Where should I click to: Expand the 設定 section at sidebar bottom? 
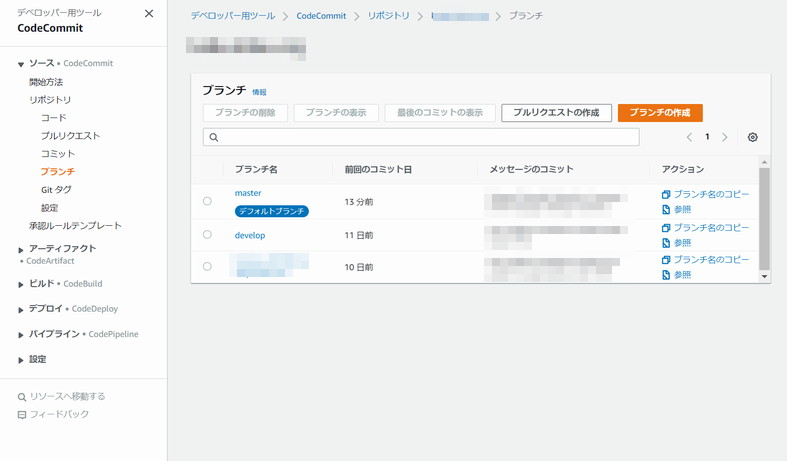point(21,360)
